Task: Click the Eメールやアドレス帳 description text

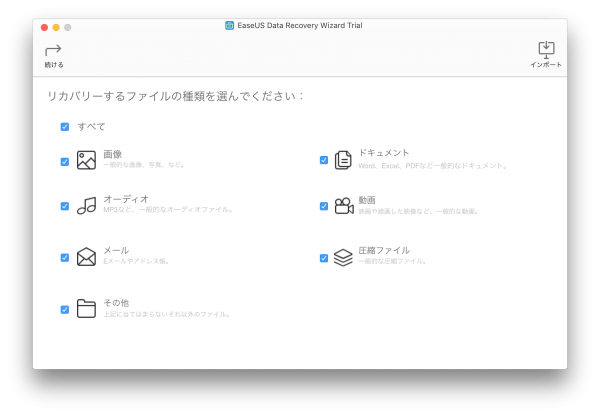Action: click(x=136, y=261)
